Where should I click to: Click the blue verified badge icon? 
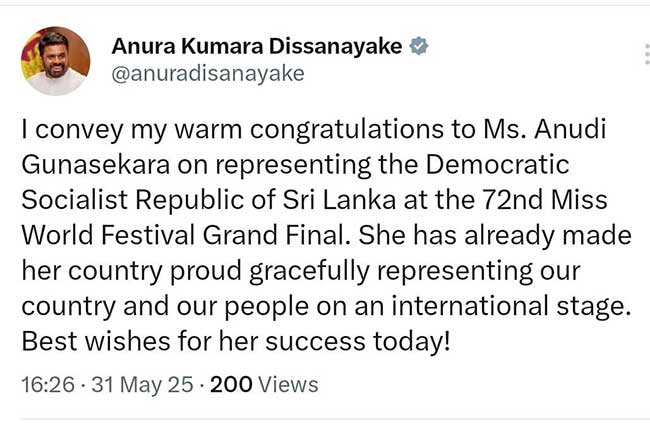[x=421, y=46]
